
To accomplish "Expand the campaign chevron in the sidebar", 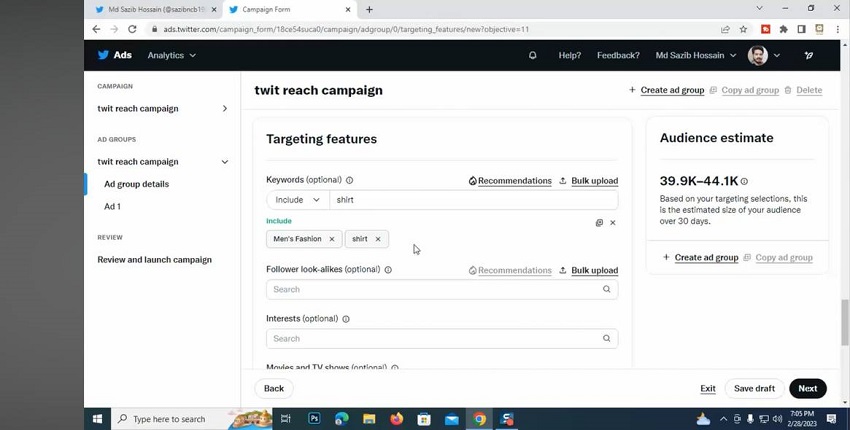I will click(x=224, y=108).
